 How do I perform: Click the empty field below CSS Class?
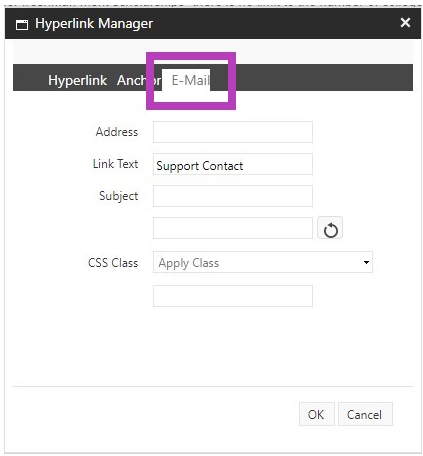233,296
